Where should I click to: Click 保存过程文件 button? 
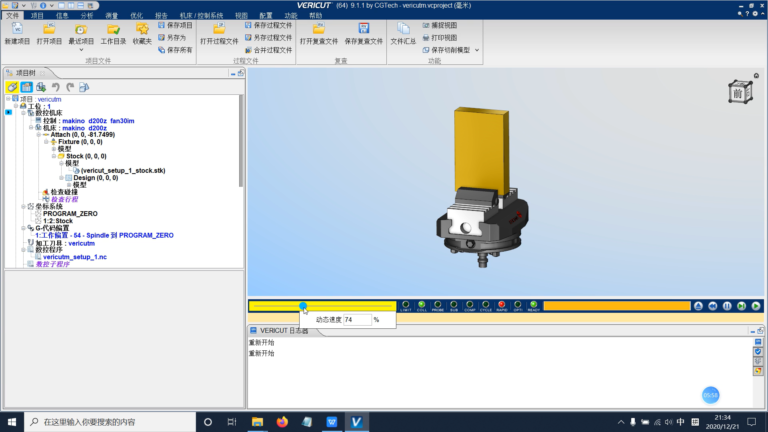(268, 25)
